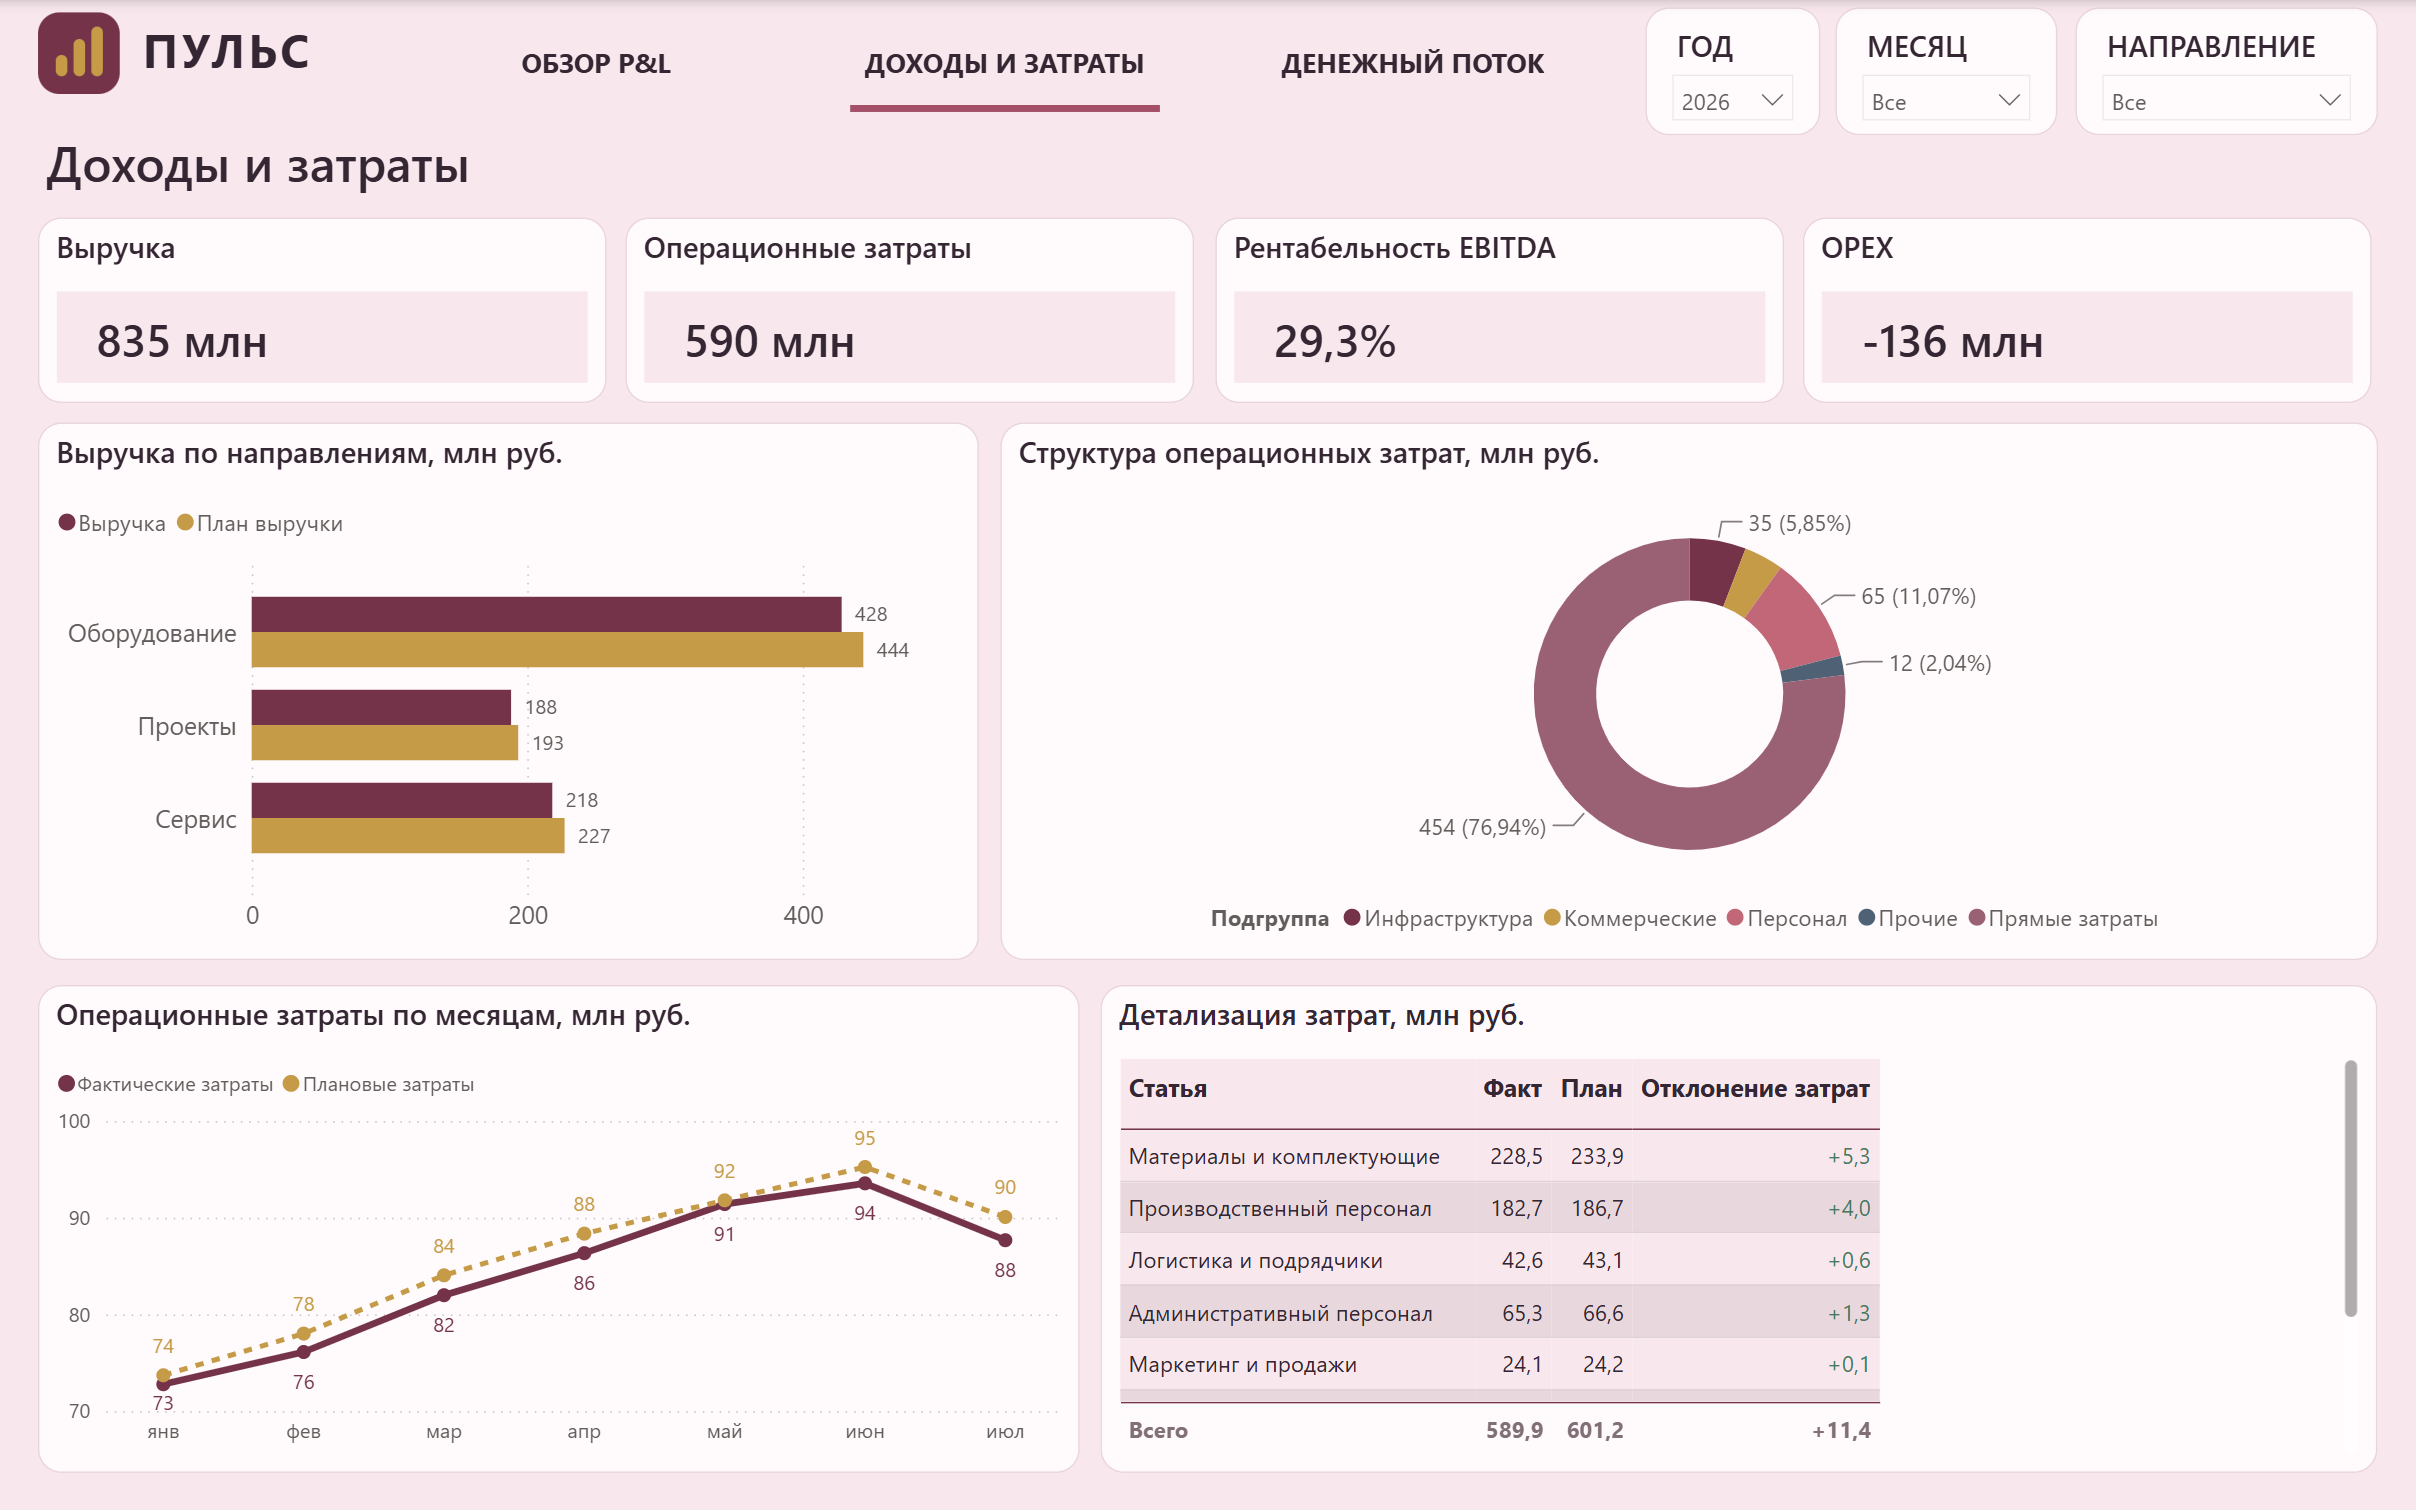Click the Выручка legend marker dot

67,522
